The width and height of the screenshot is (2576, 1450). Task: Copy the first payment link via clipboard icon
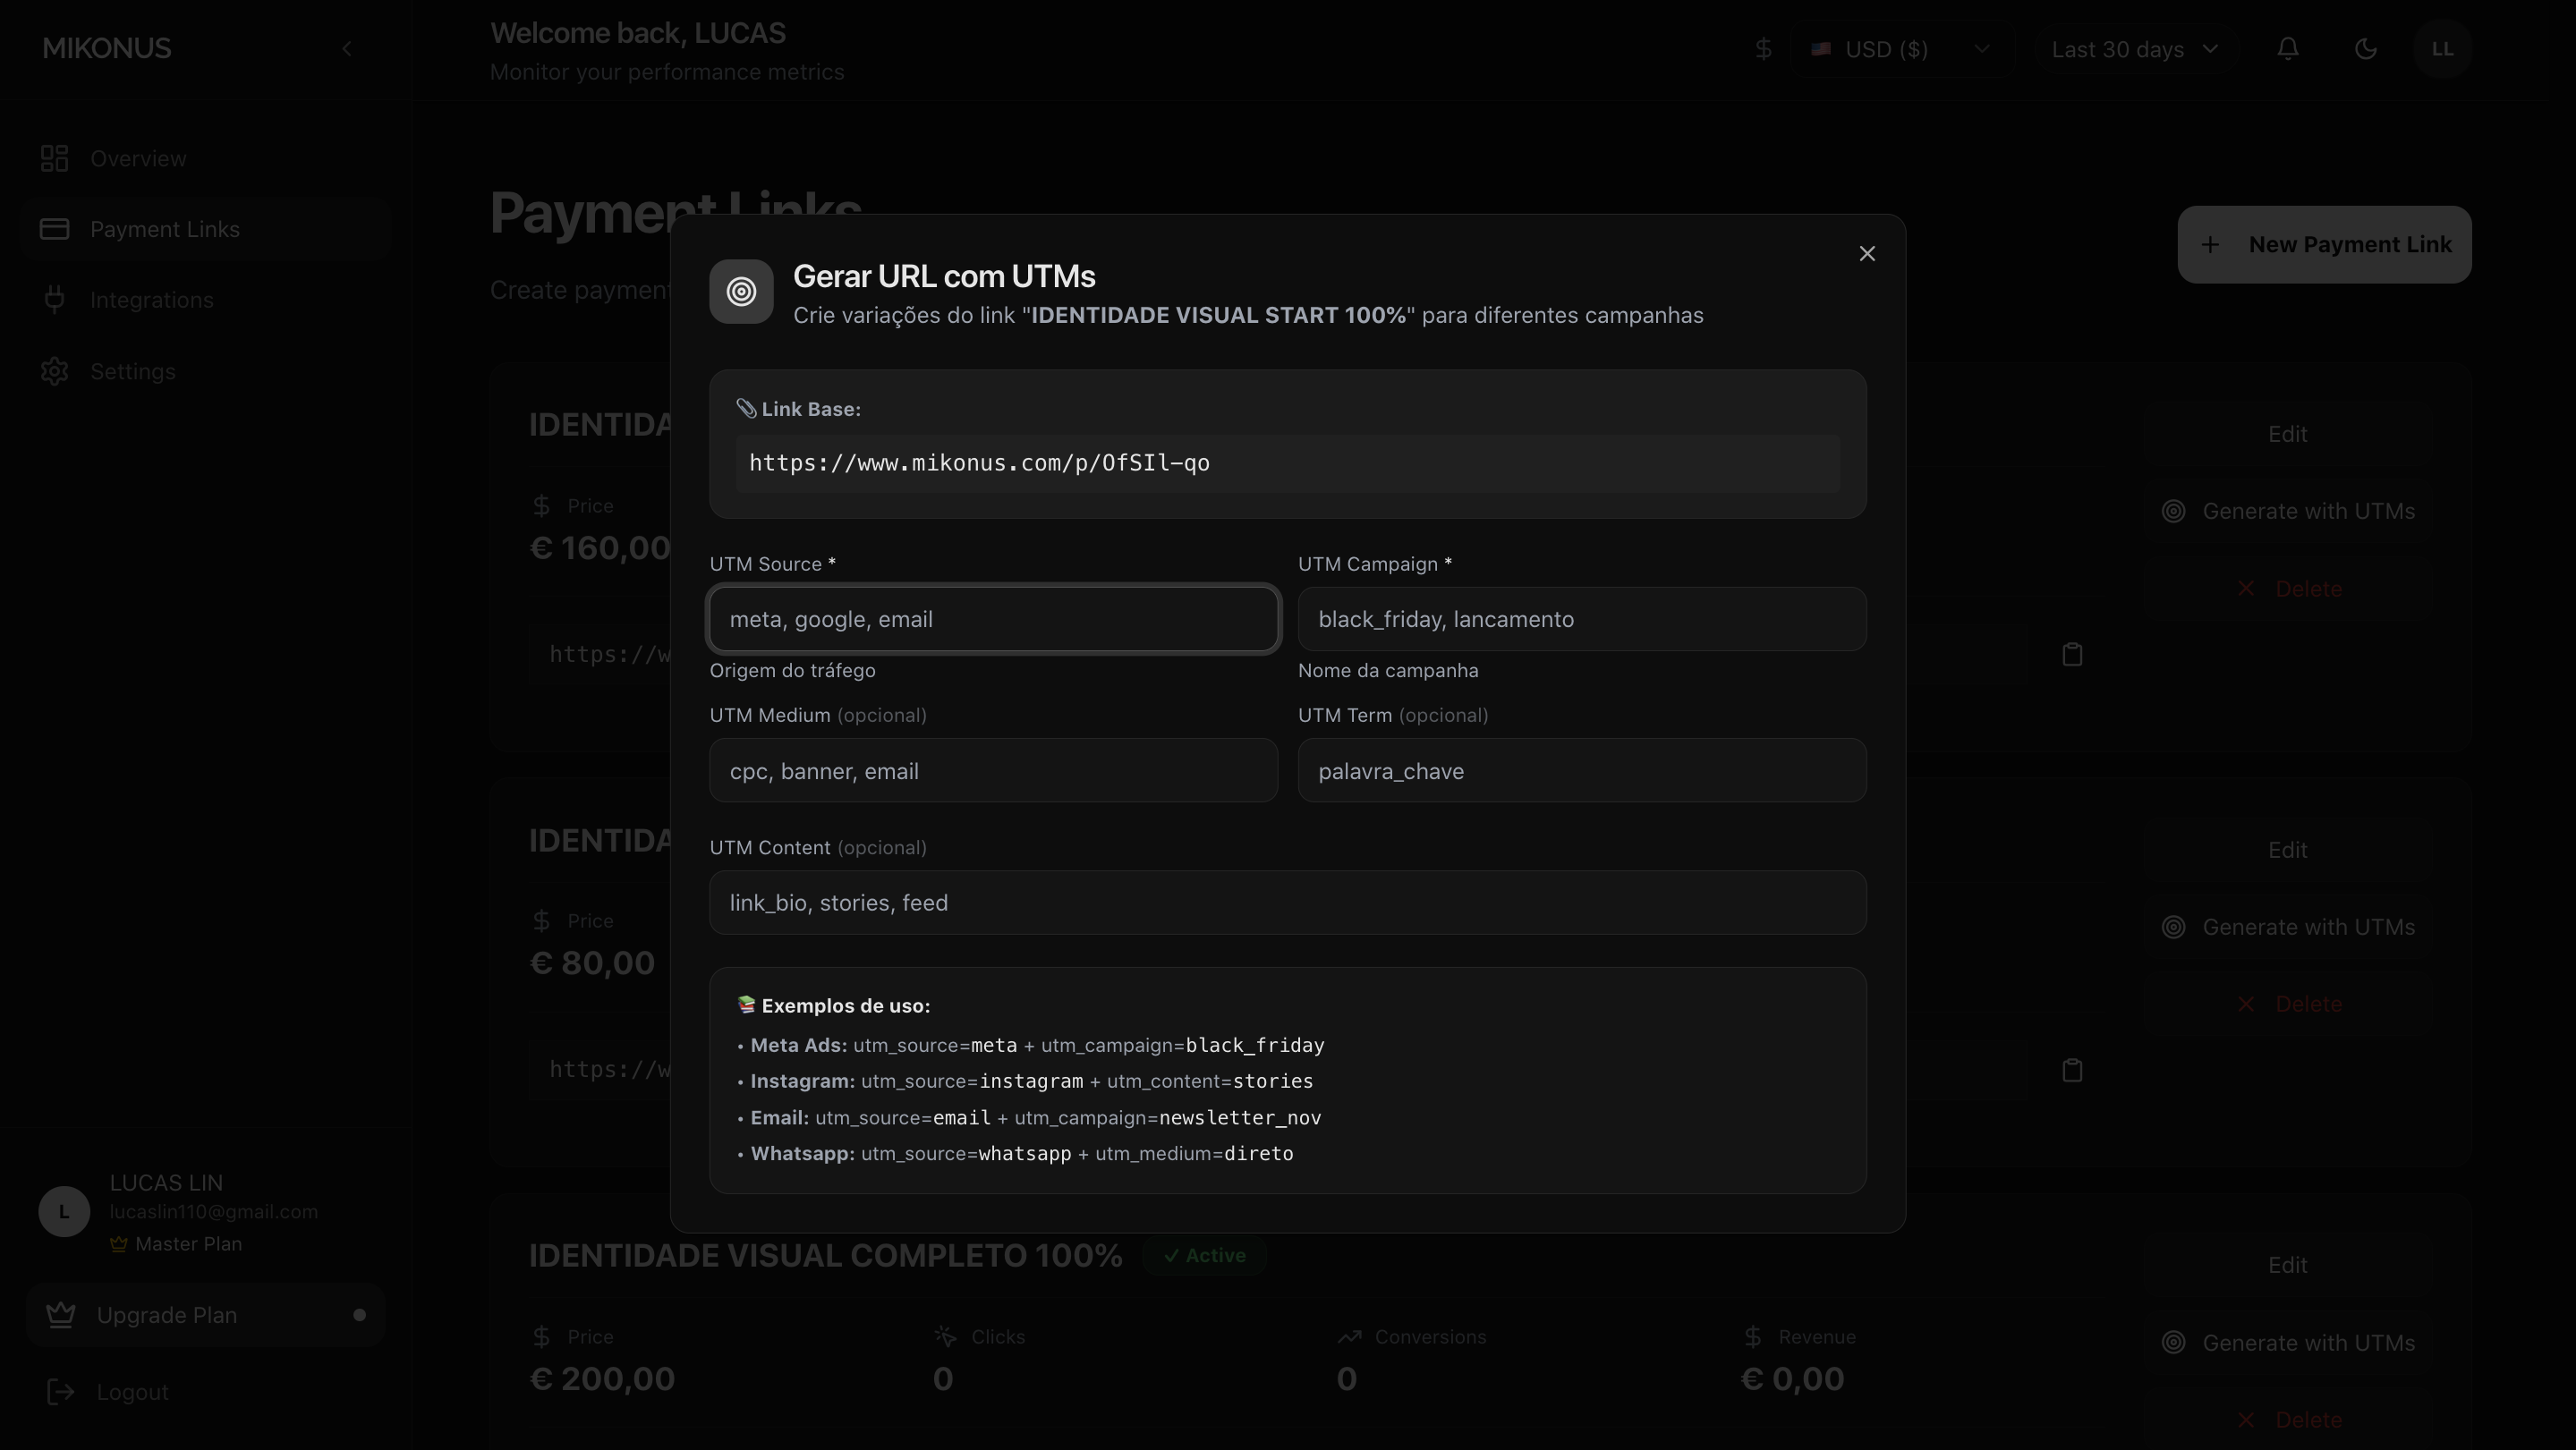(x=2072, y=655)
